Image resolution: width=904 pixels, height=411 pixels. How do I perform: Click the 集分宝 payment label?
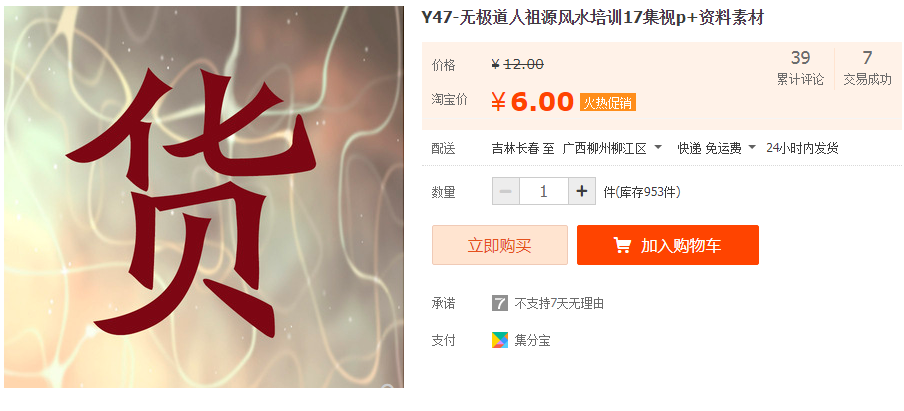[x=532, y=341]
